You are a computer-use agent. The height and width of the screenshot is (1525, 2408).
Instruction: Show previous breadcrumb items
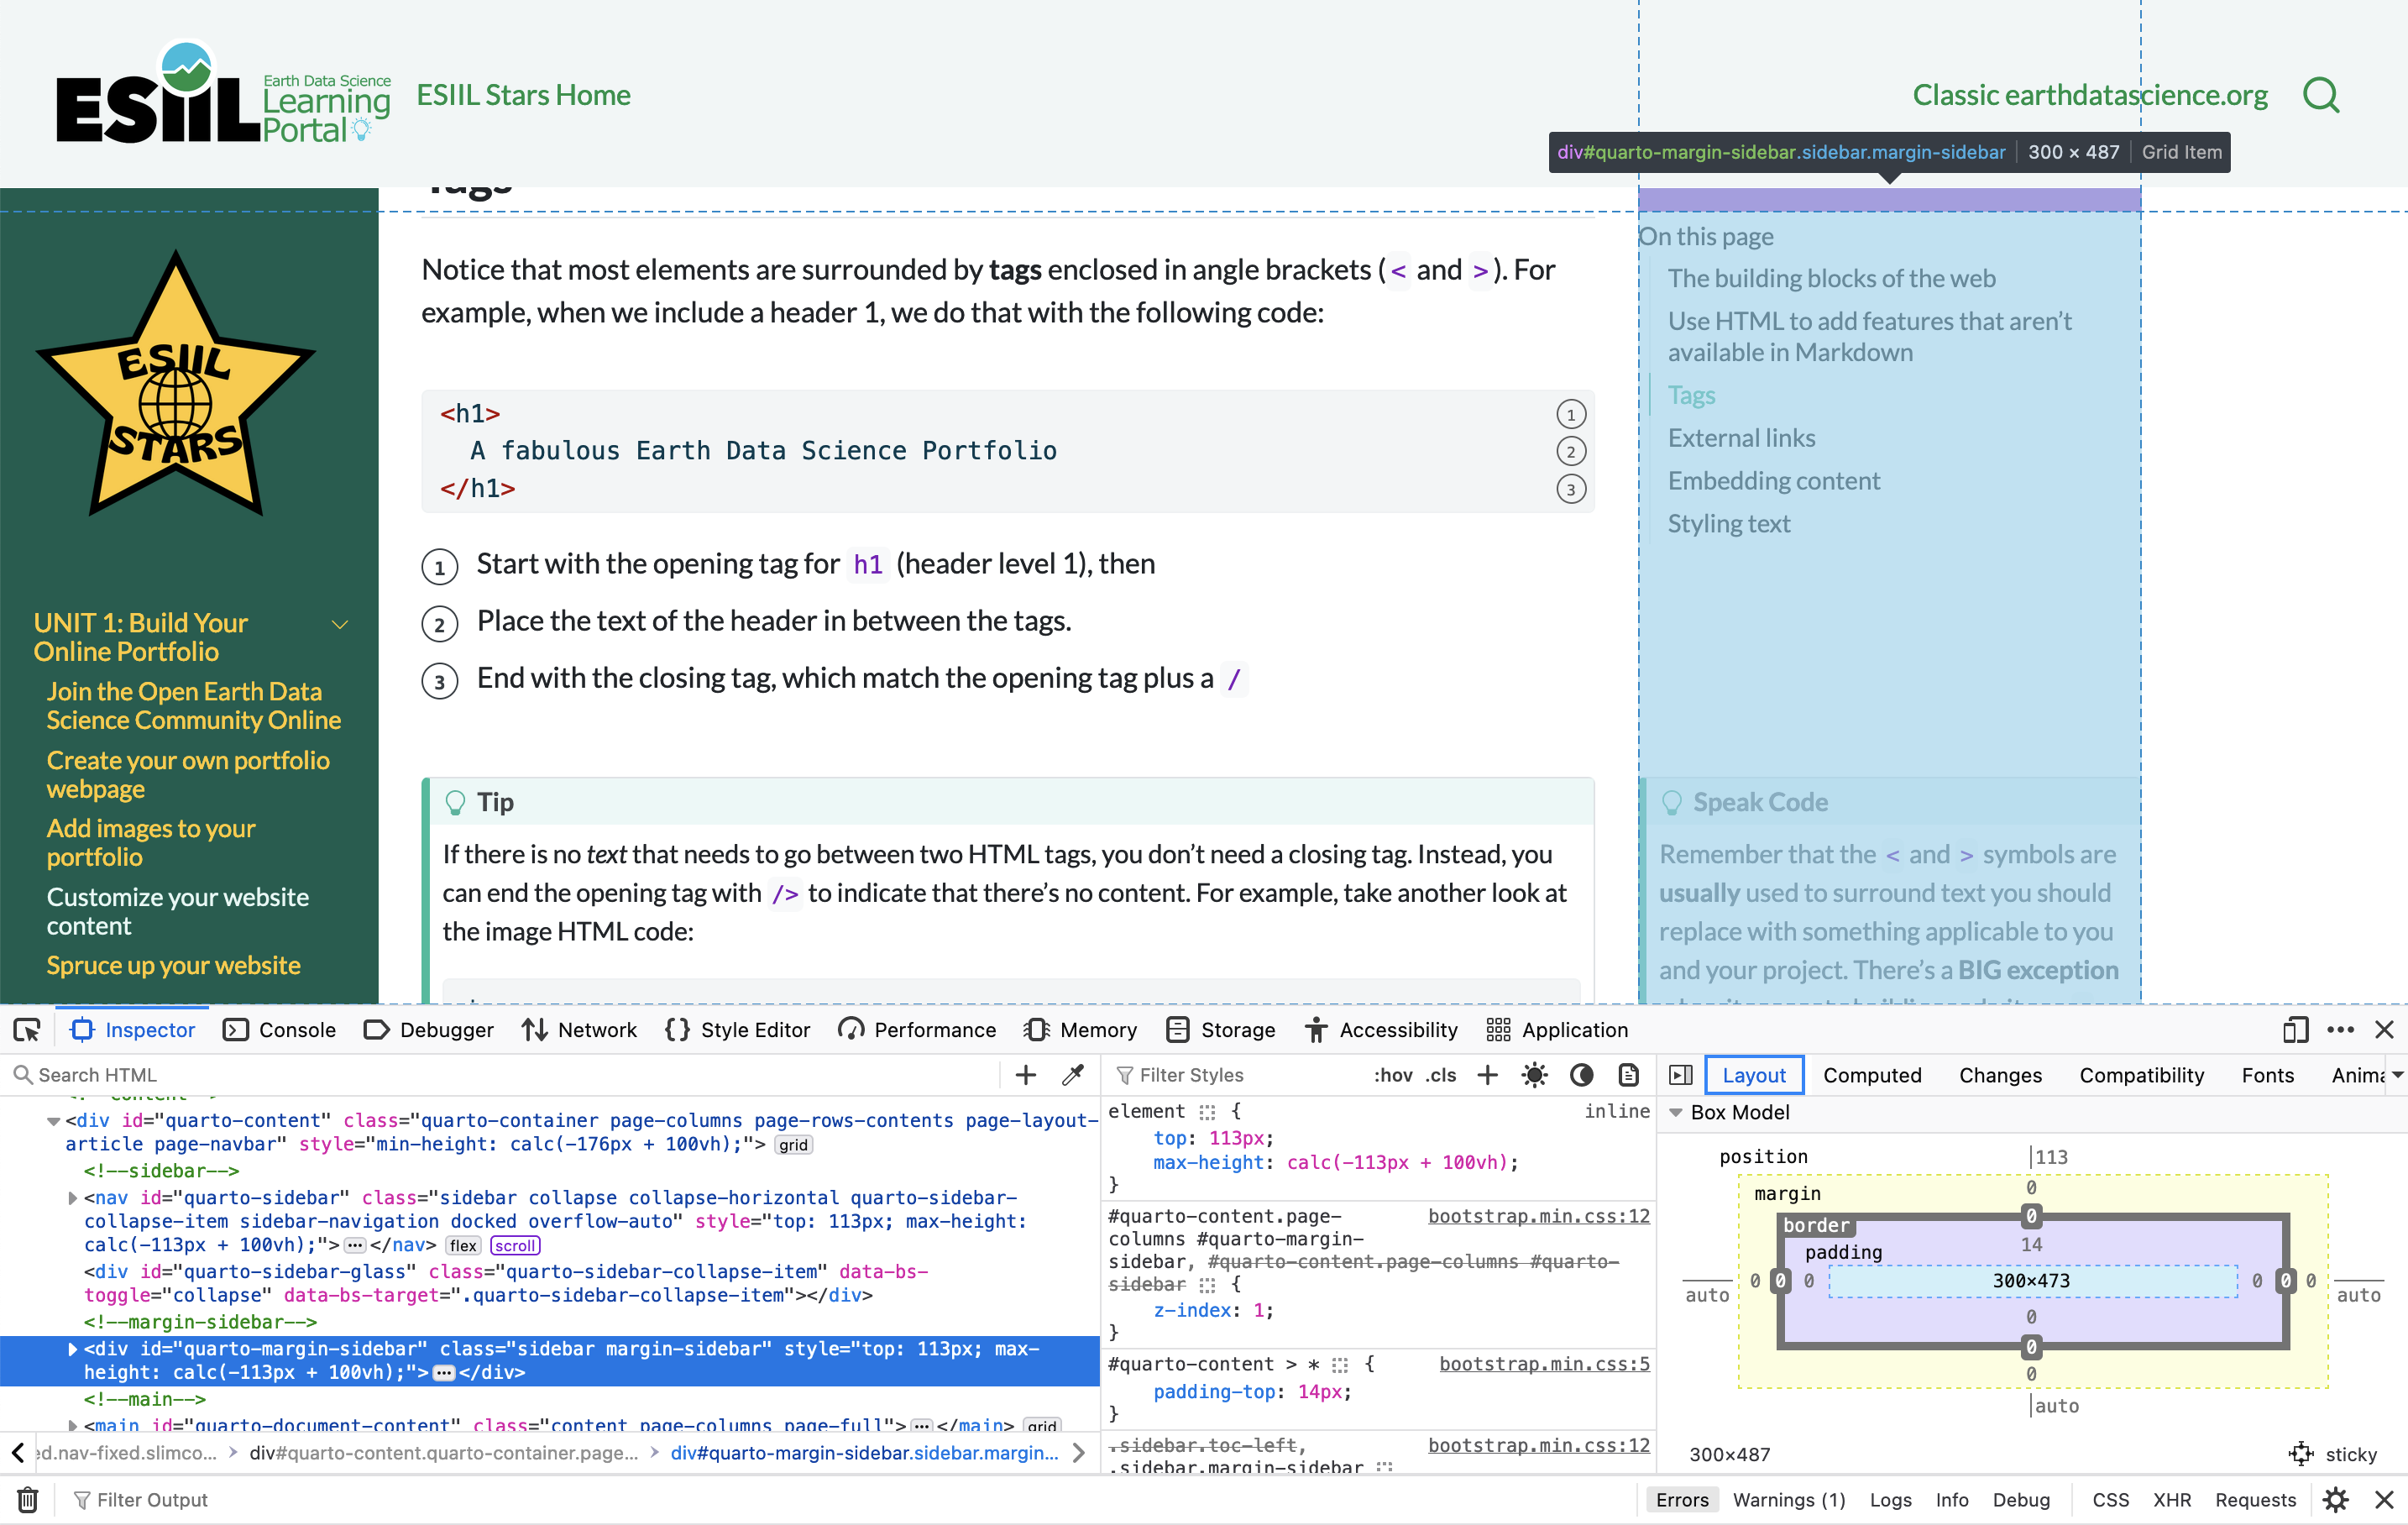17,1452
